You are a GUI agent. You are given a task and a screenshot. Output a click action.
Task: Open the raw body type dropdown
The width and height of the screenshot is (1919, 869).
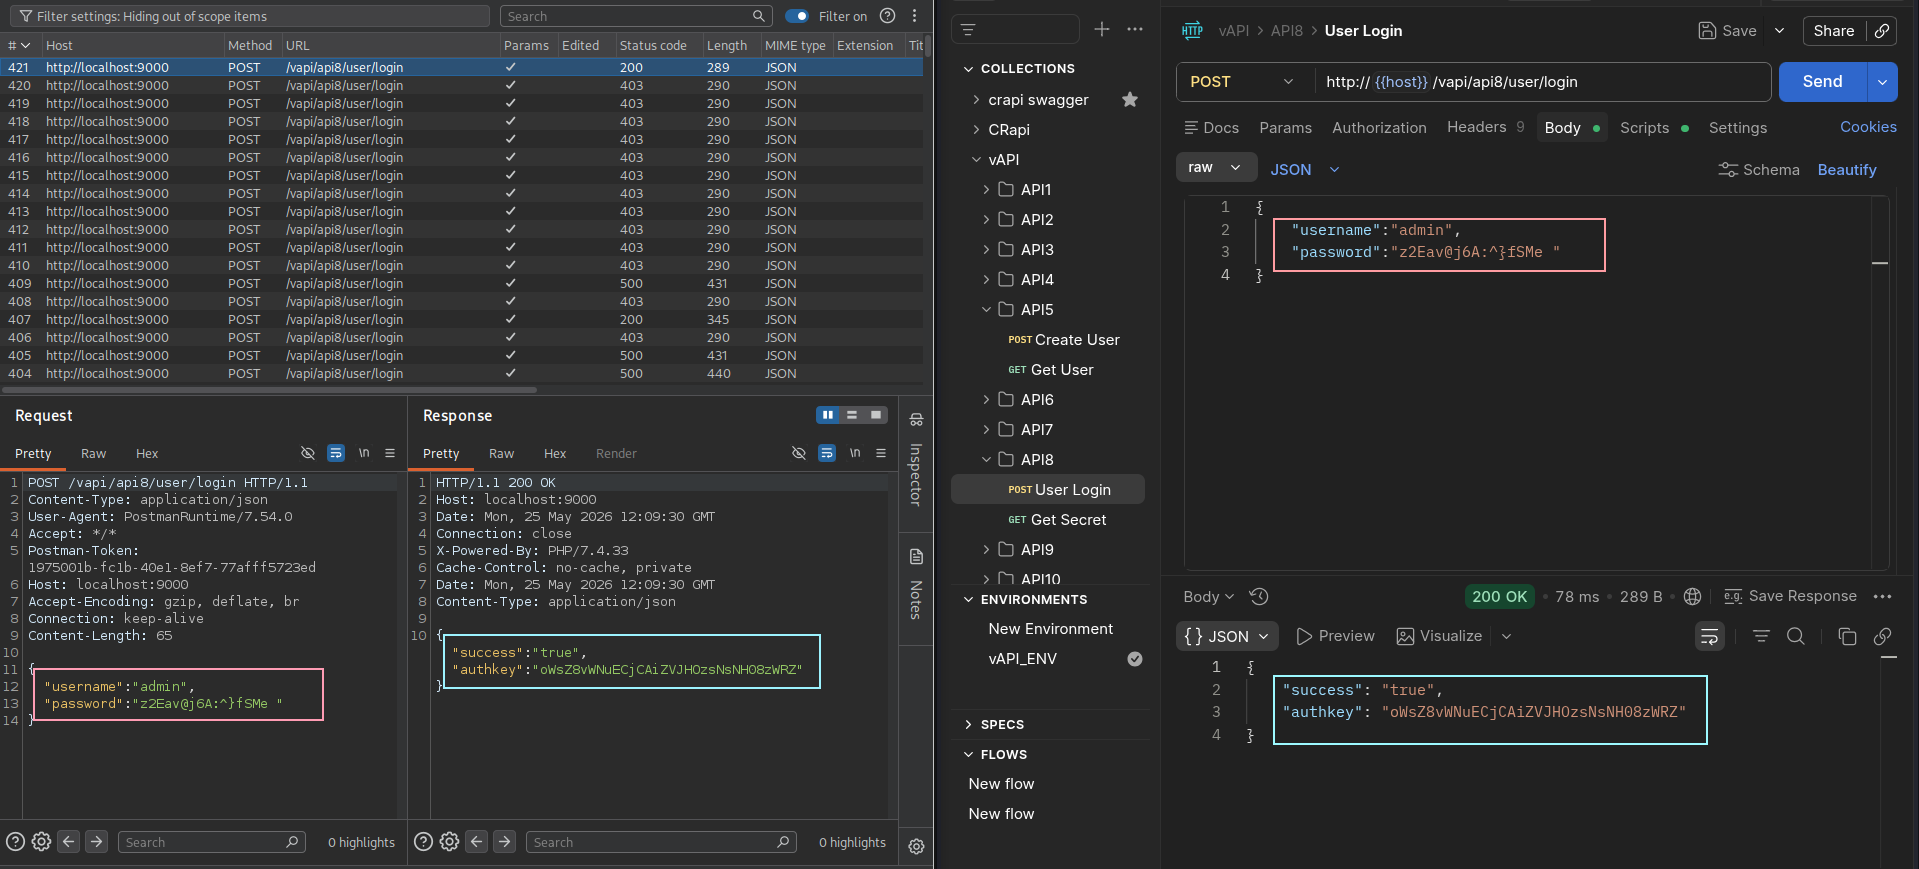pyautogui.click(x=1214, y=168)
